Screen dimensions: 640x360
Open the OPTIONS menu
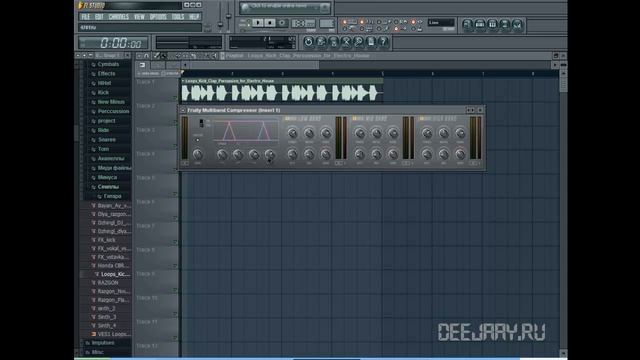[158, 17]
